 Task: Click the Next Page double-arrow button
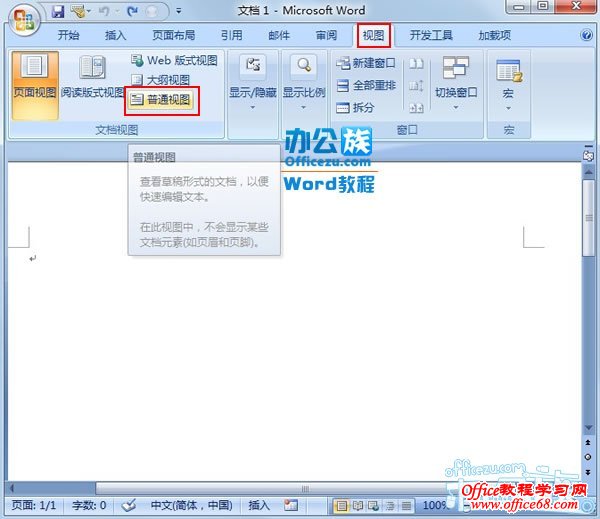point(588,472)
